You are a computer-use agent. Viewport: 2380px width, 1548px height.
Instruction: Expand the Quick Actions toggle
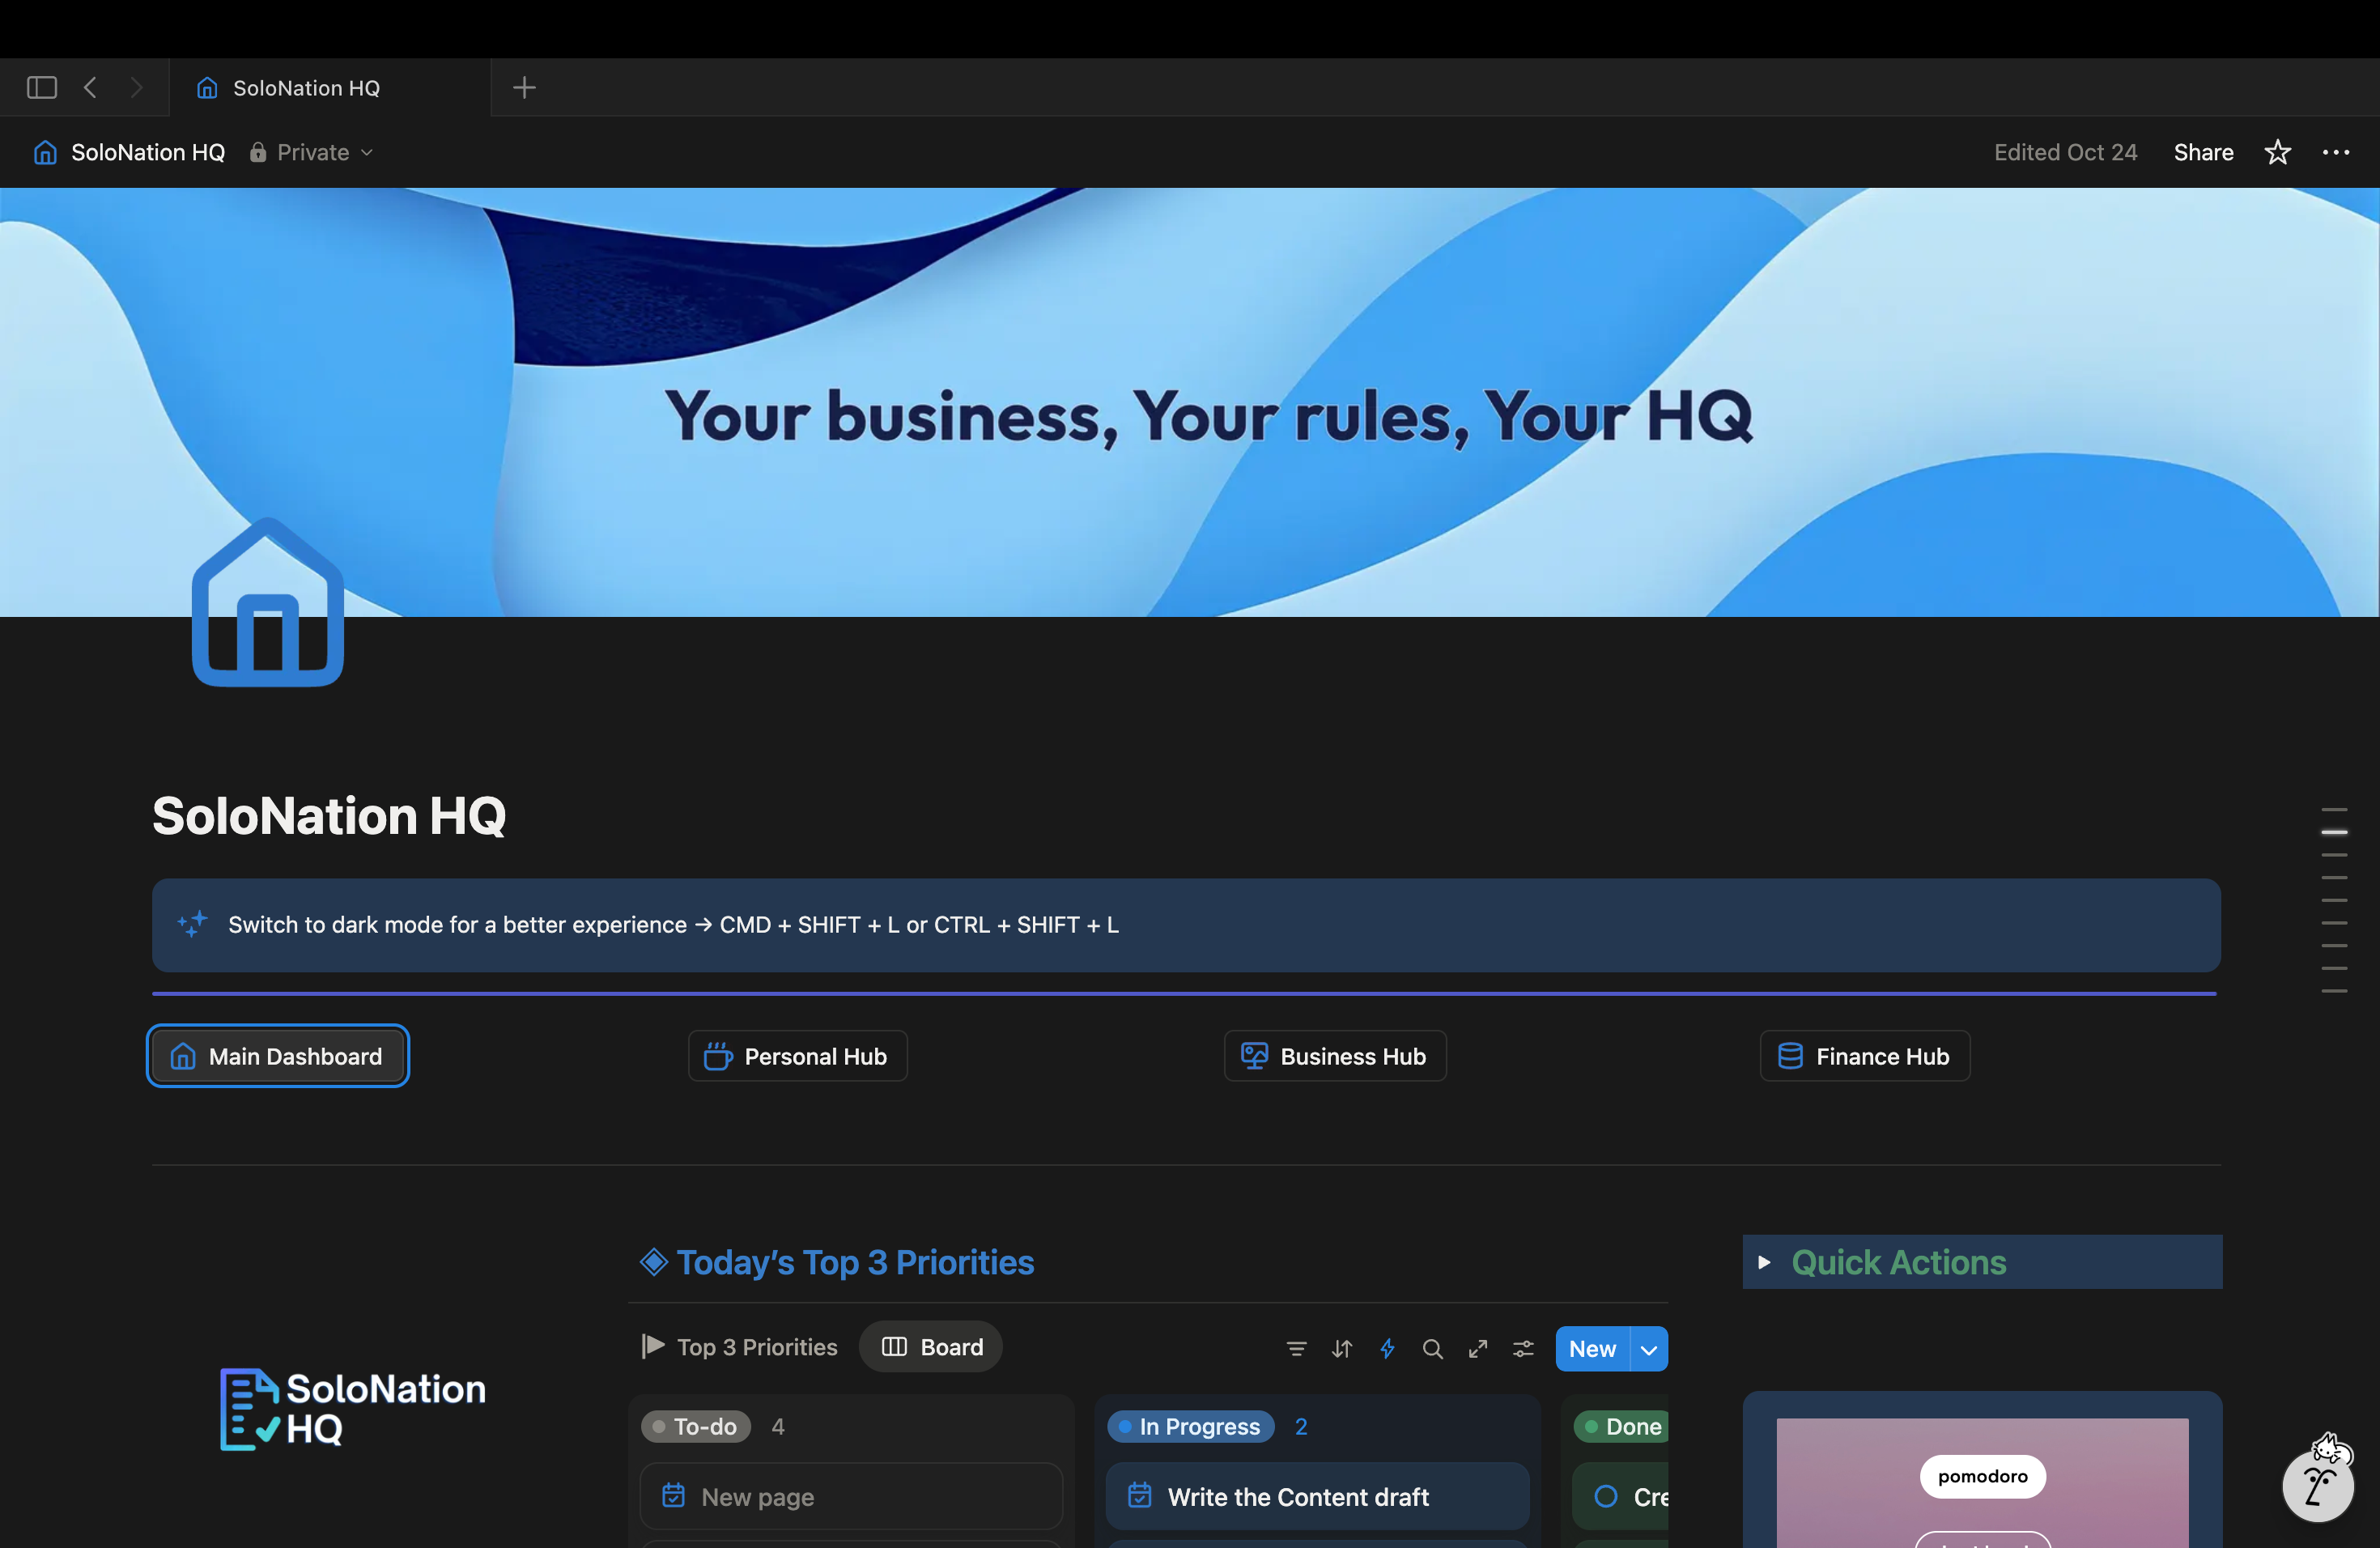pos(1764,1262)
